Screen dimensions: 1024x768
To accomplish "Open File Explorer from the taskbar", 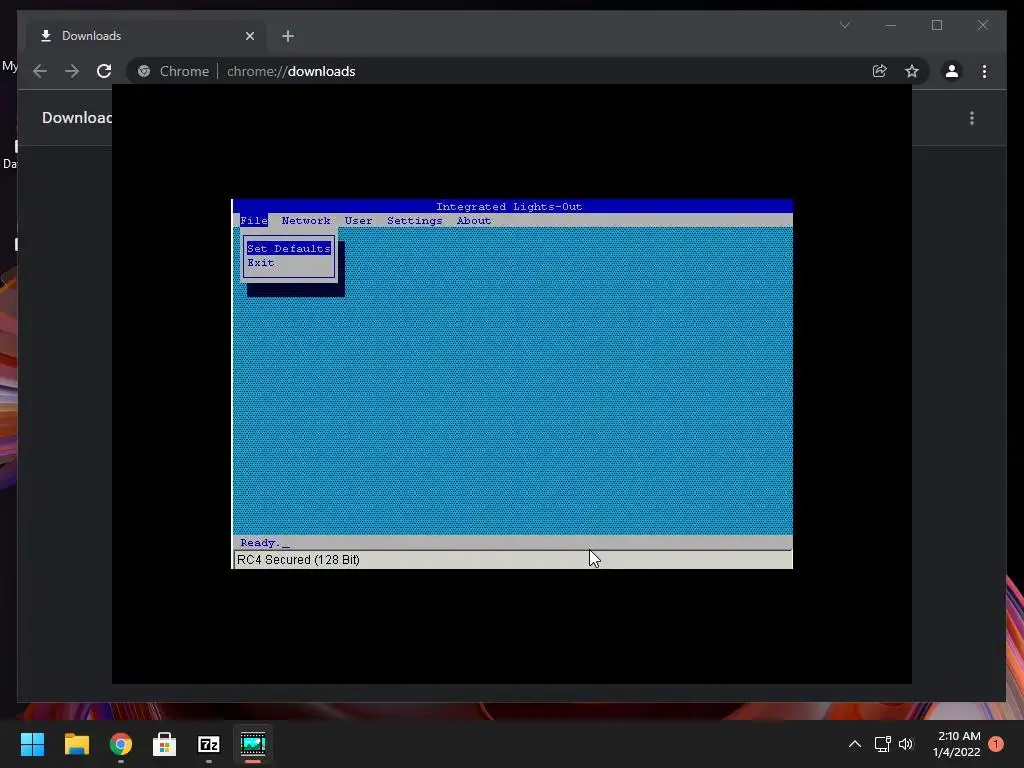I will (76, 744).
